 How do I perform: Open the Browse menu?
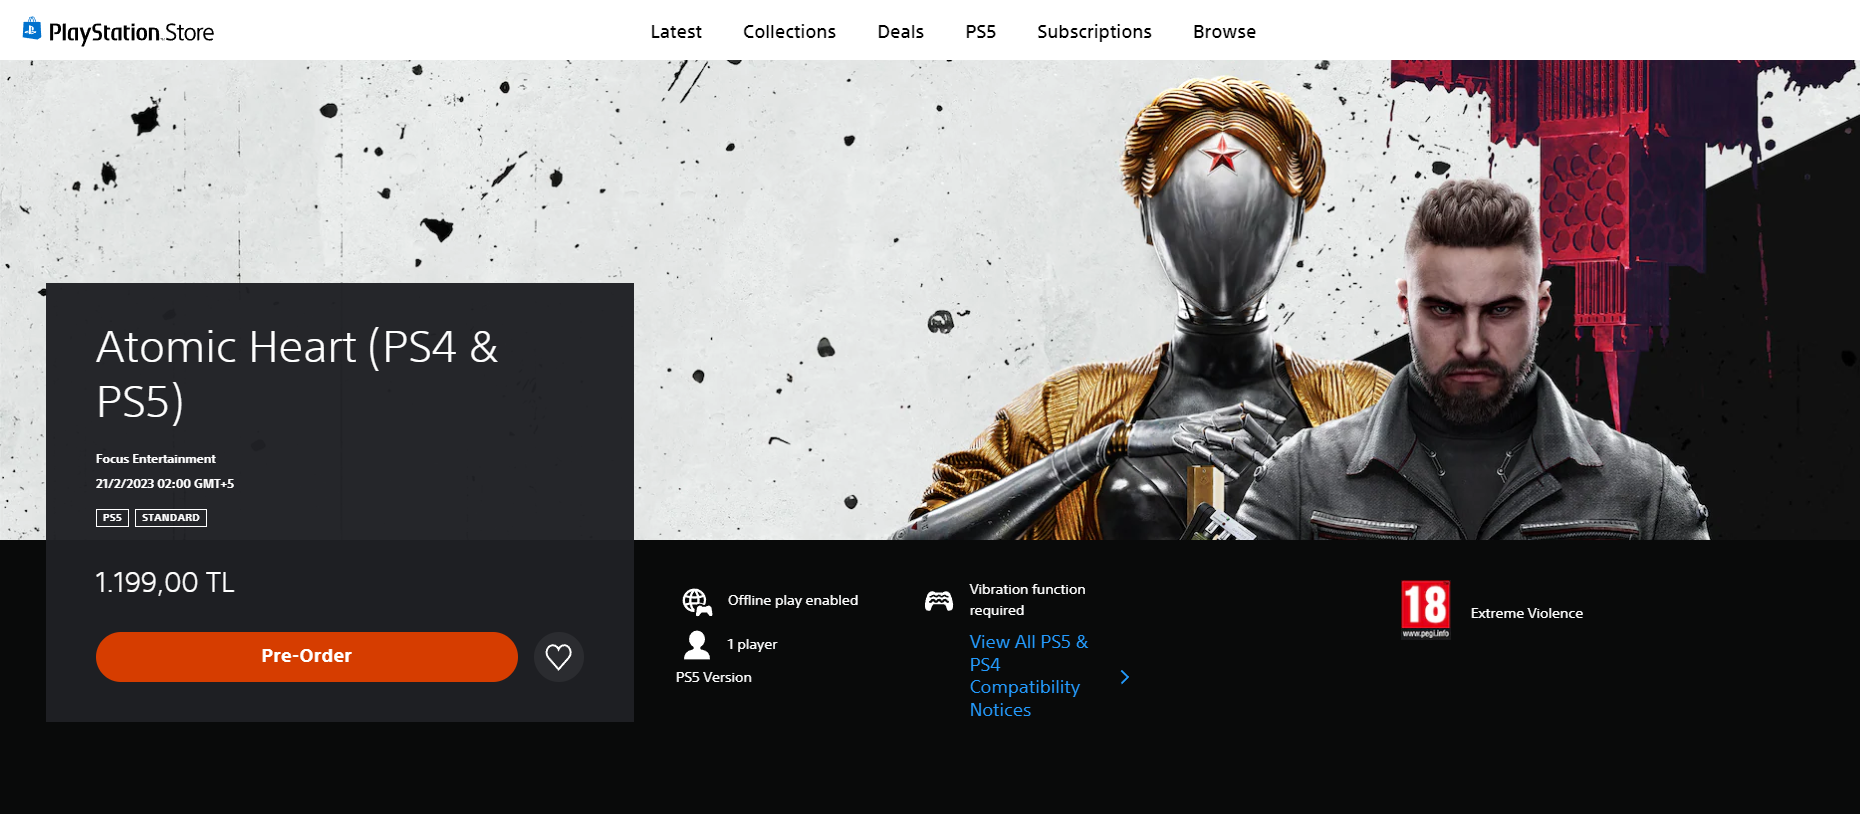[x=1224, y=32]
